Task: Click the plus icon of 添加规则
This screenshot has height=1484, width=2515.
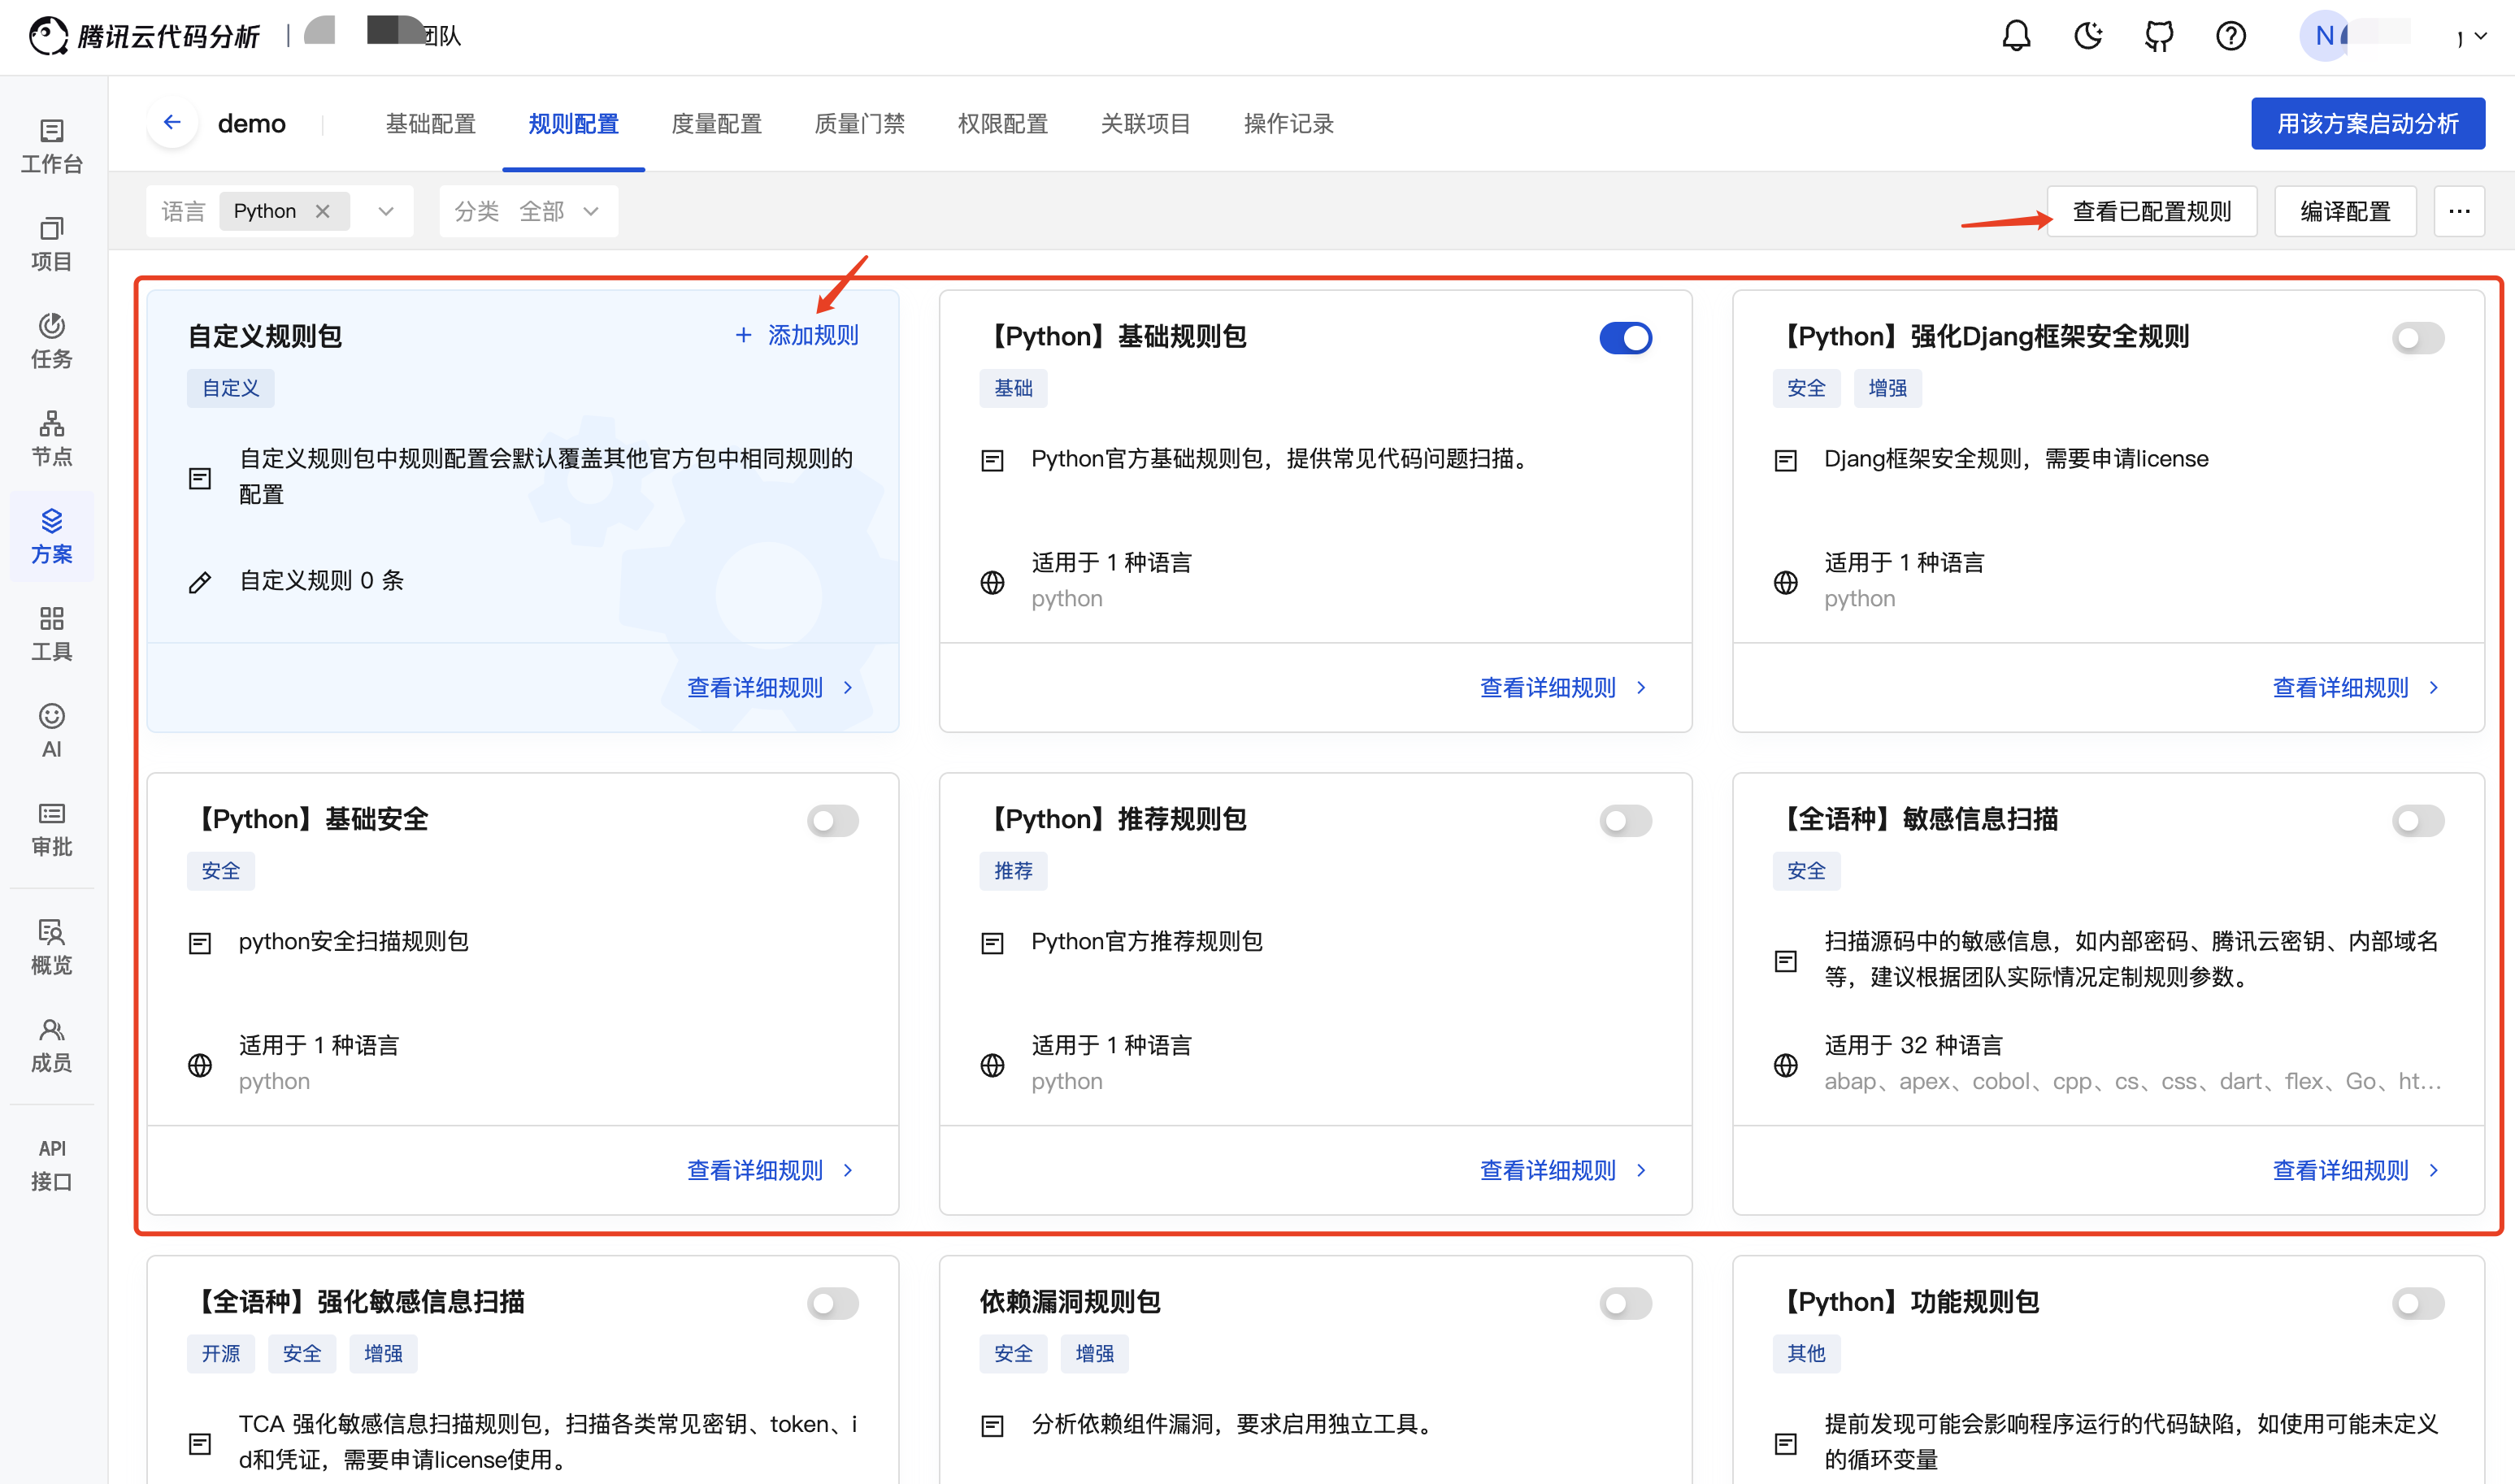Action: tap(743, 335)
